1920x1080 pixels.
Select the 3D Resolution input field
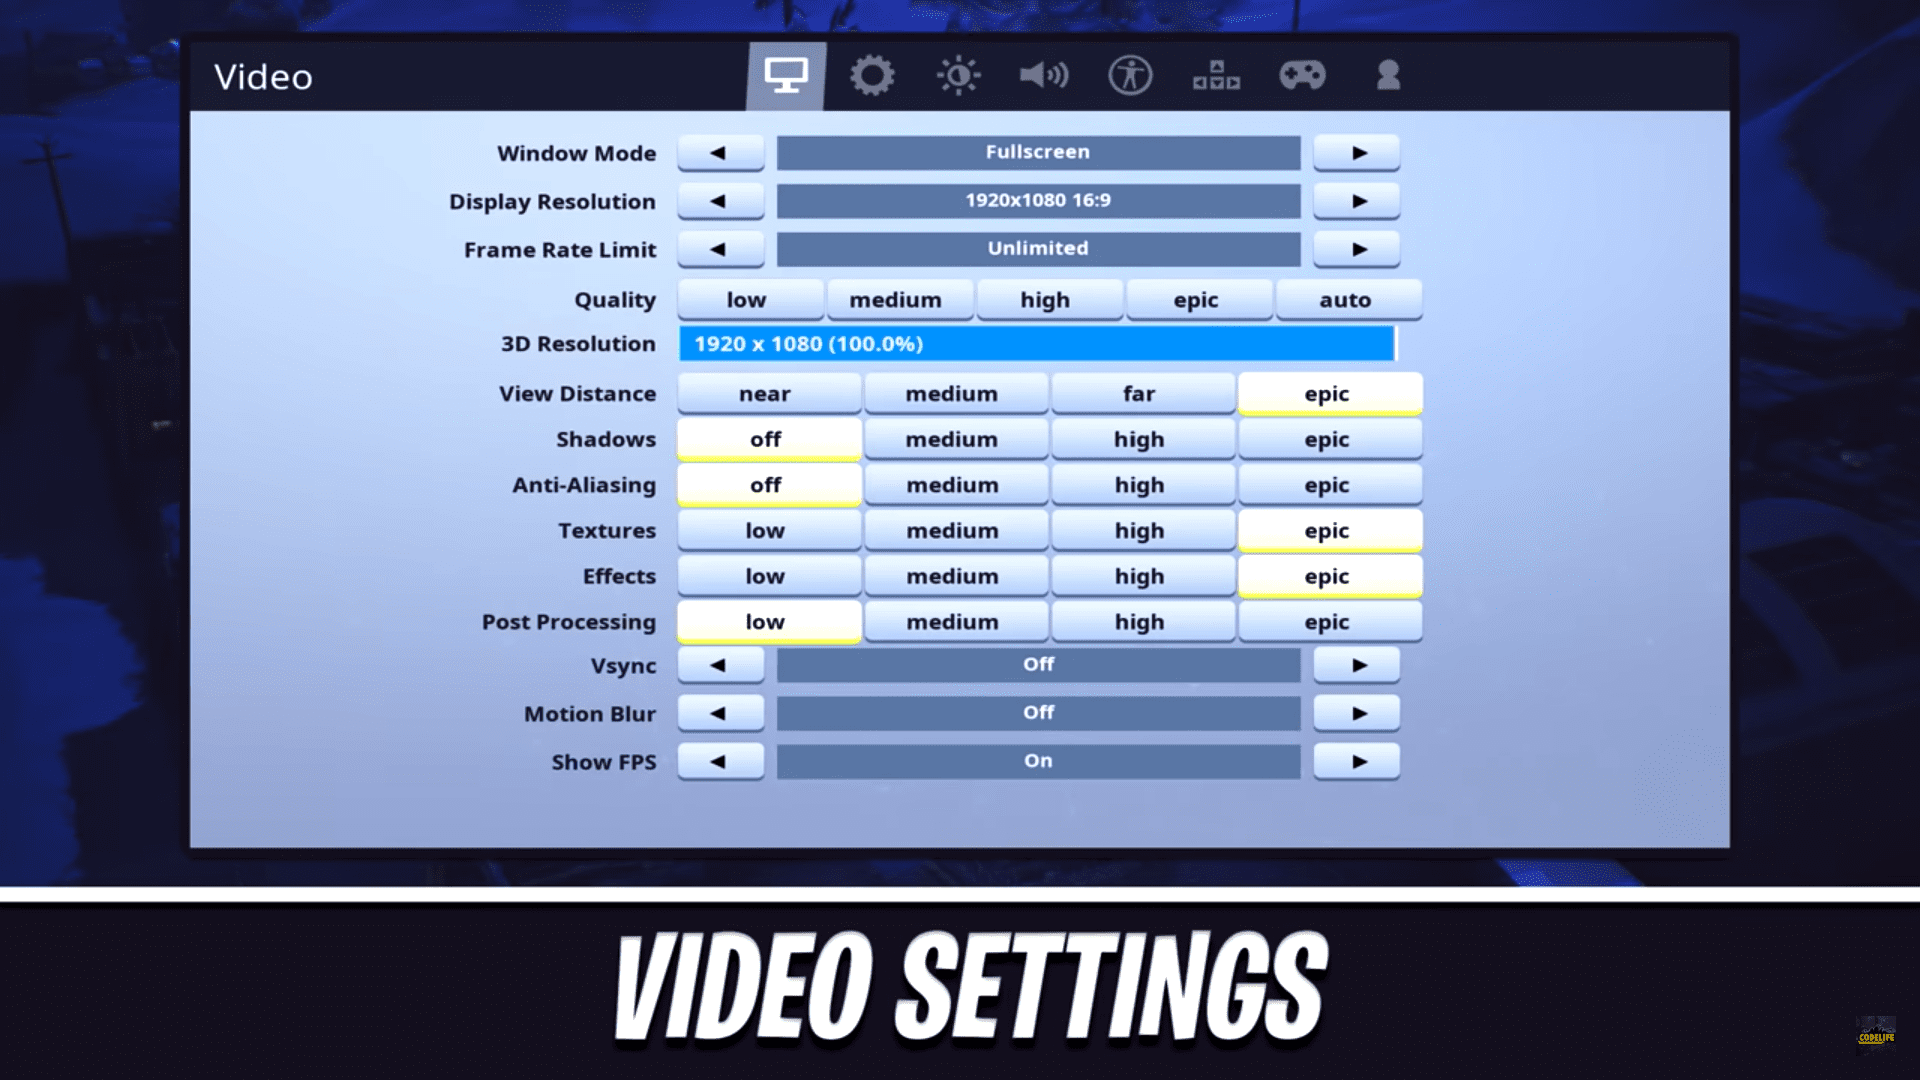tap(1036, 343)
